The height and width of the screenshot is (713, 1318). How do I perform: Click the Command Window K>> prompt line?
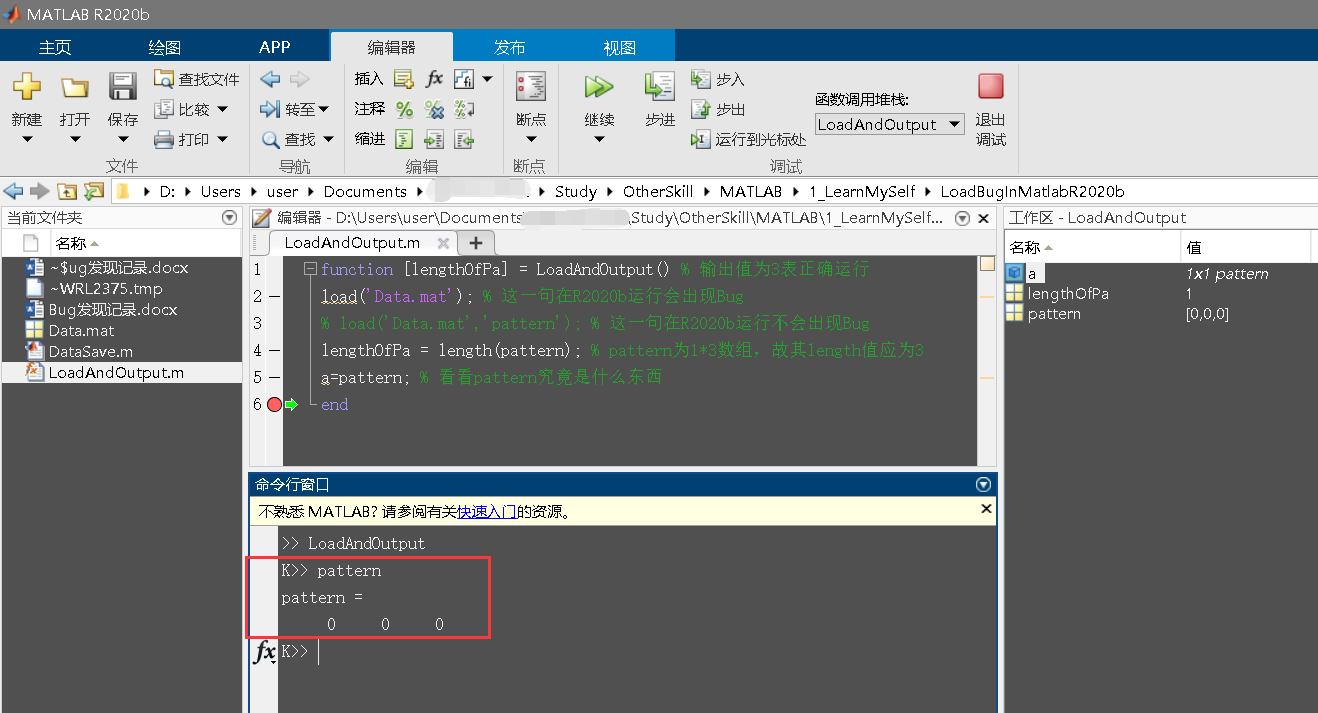(x=638, y=651)
